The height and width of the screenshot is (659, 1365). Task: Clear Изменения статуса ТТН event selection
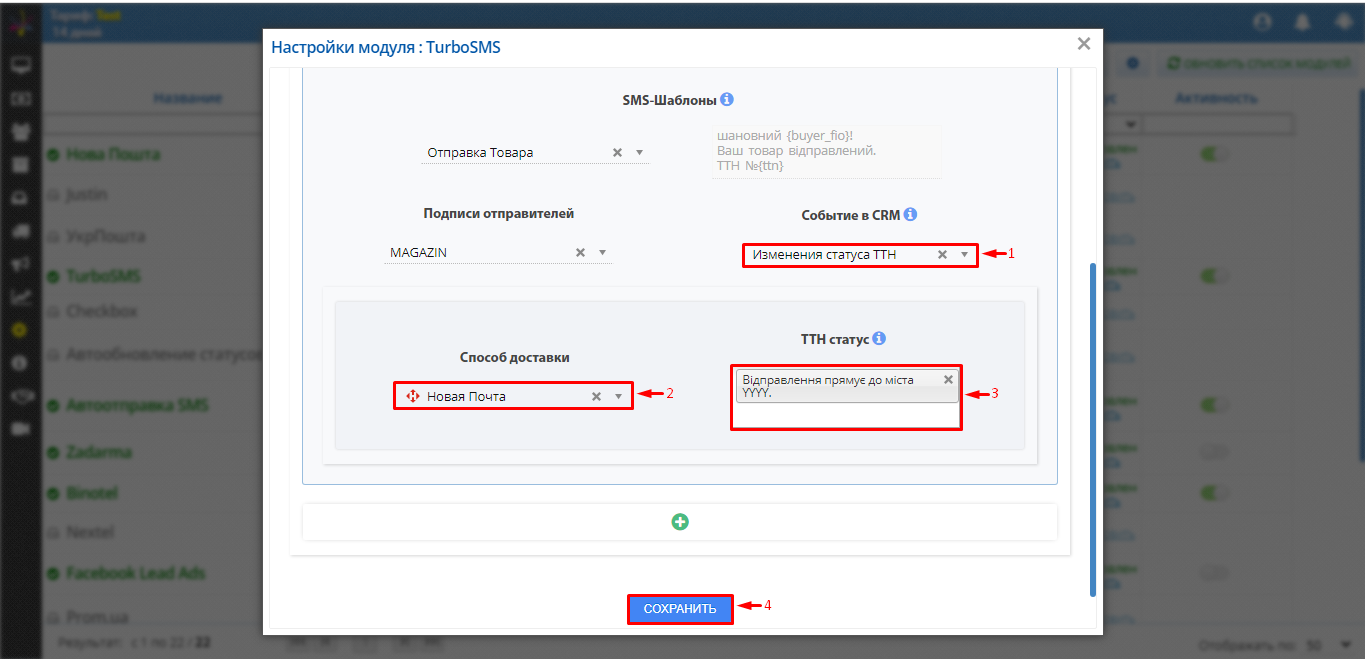pos(942,255)
